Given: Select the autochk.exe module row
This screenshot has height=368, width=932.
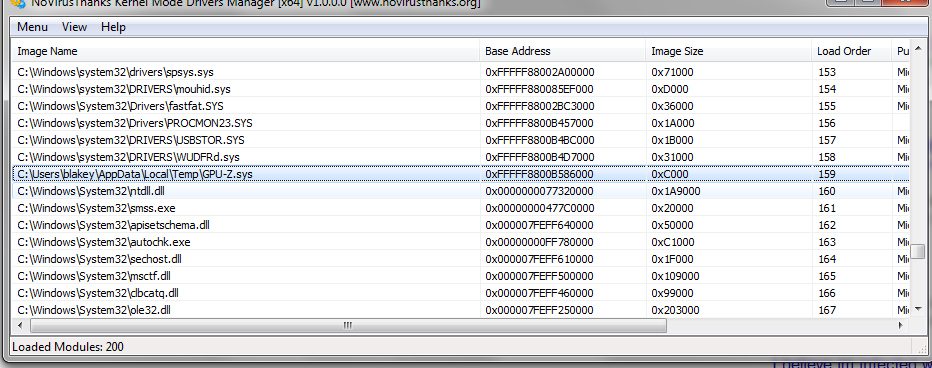Looking at the screenshot, I should pyautogui.click(x=461, y=242).
